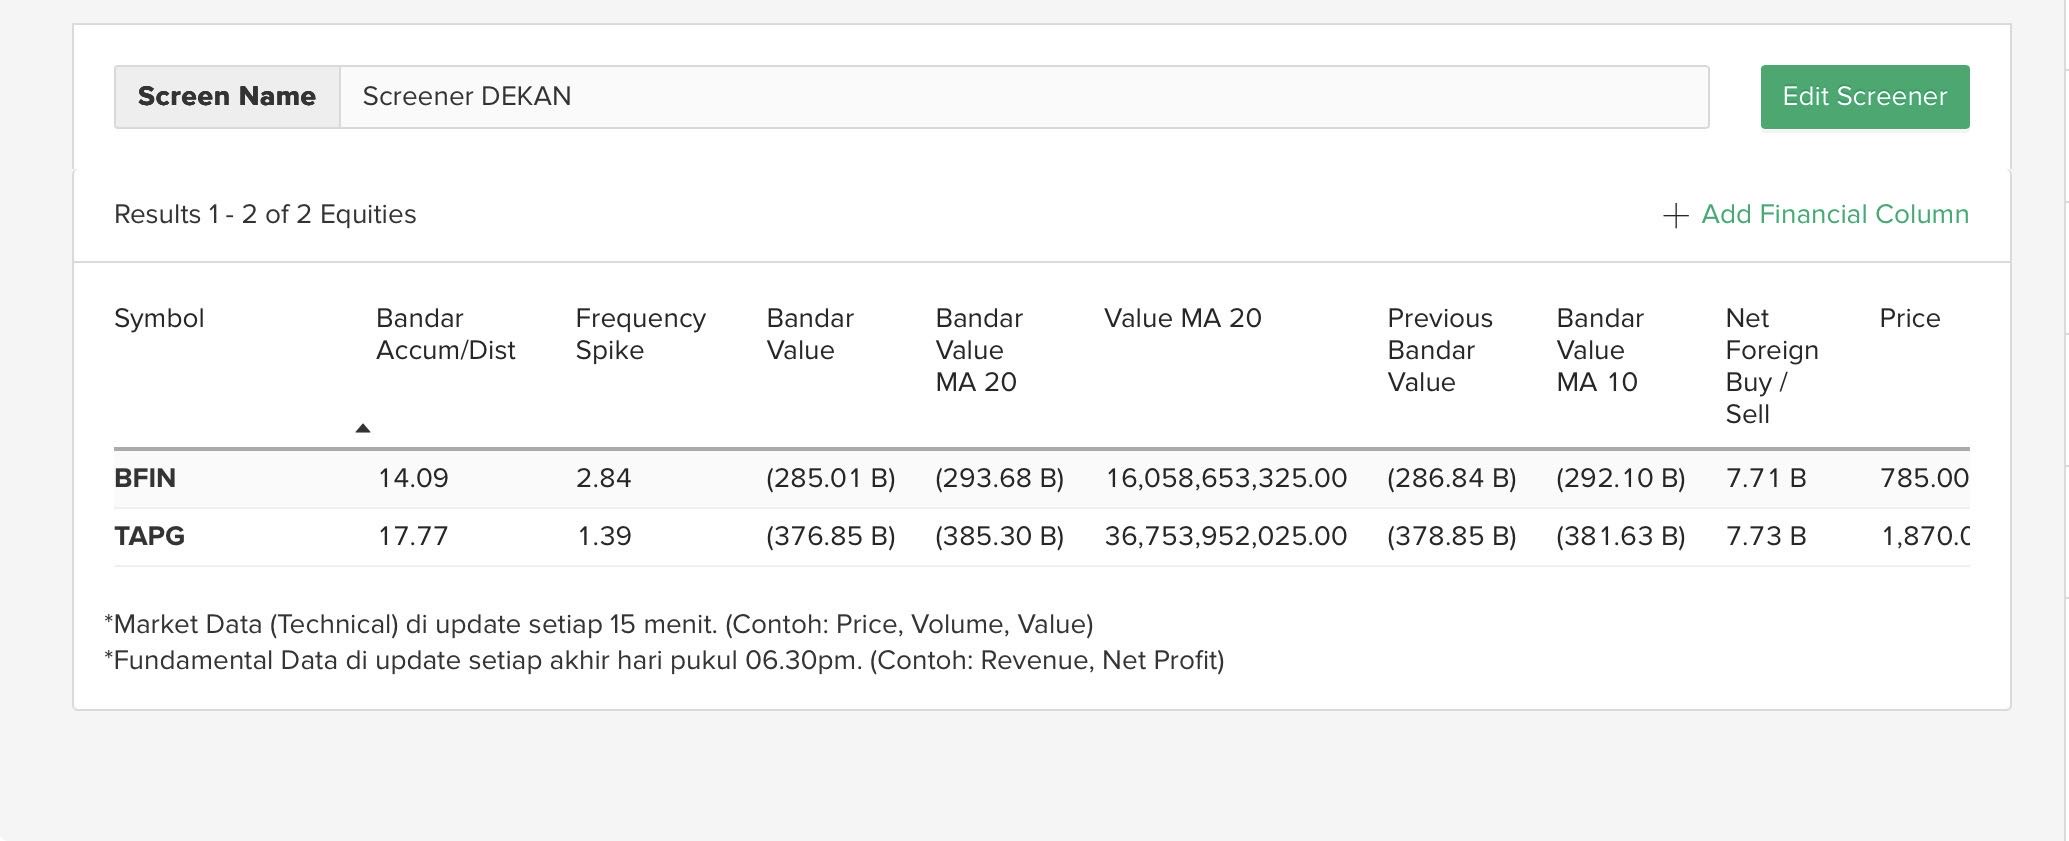
Task: Open the BFIN stock symbol
Action: point(145,478)
